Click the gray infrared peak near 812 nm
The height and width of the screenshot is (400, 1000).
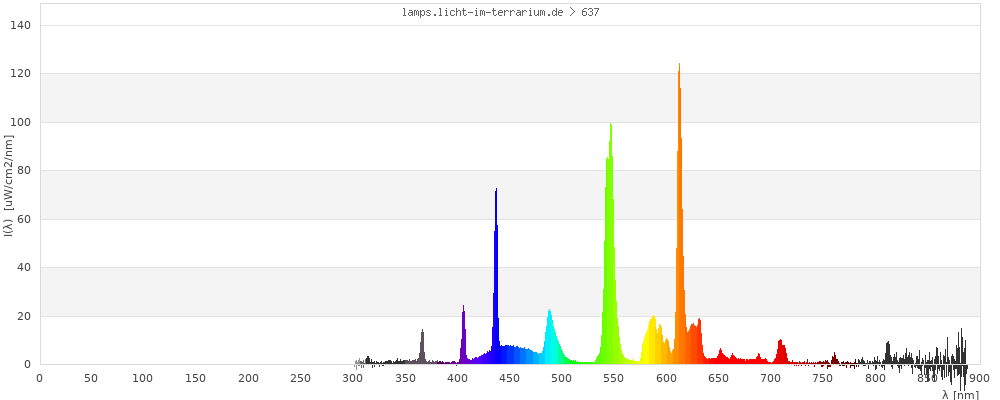coord(887,353)
